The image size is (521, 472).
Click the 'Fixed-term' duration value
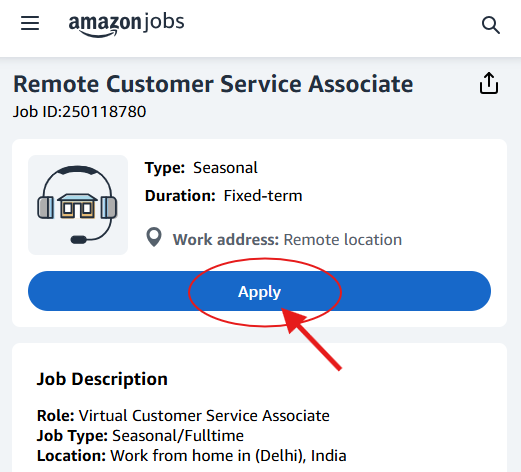[x=263, y=196]
